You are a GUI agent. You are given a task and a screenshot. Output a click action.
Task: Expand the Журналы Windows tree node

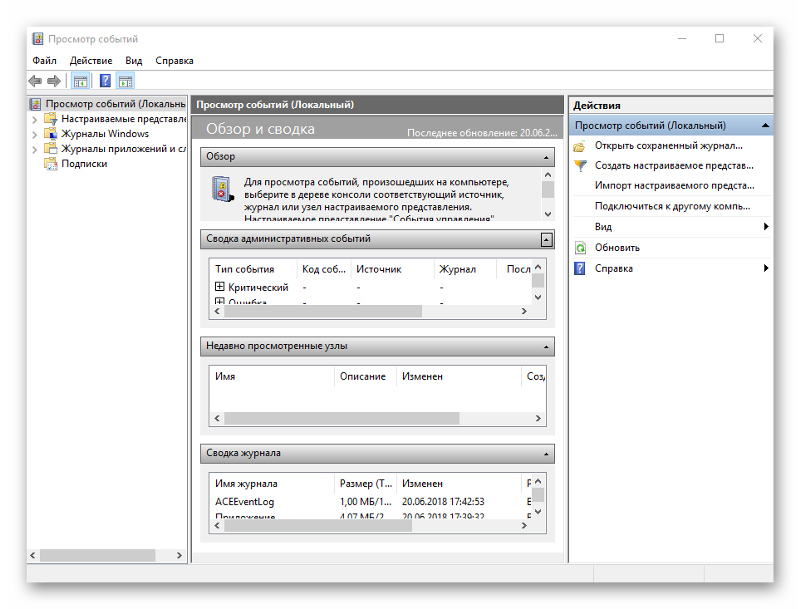point(35,134)
